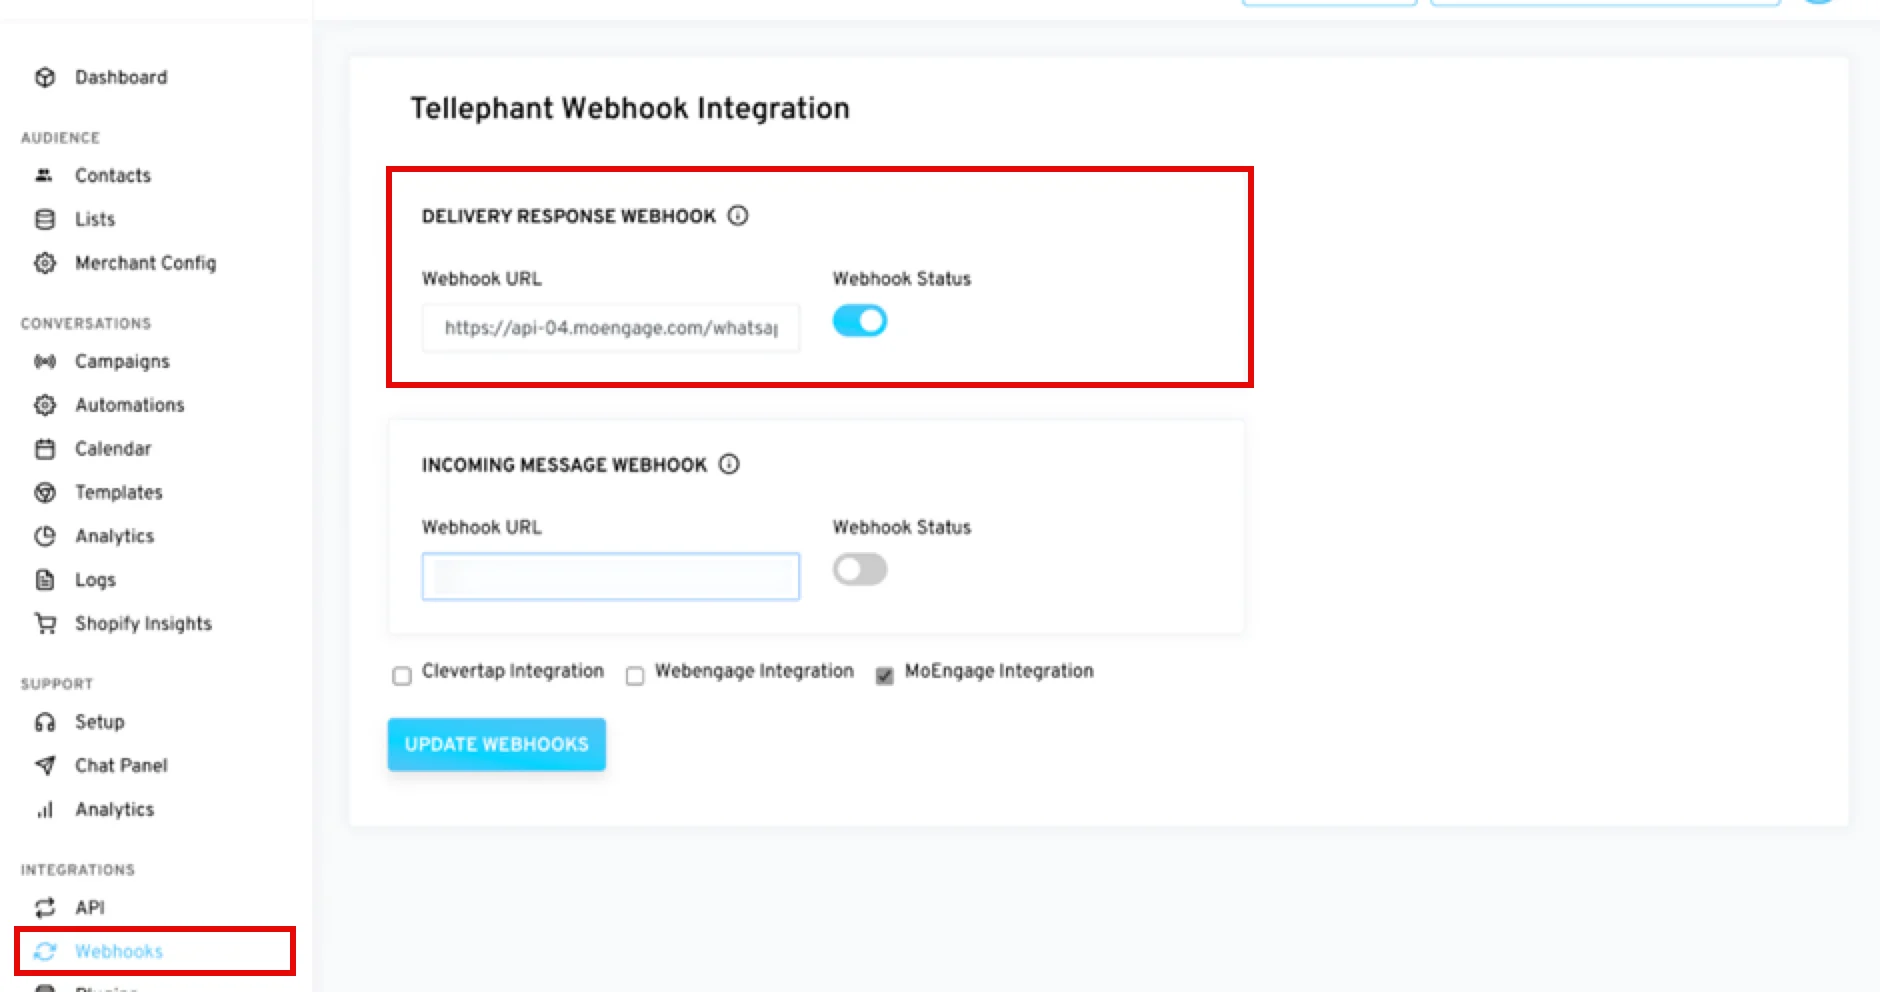This screenshot has width=1880, height=992.
Task: Navigate to Campaigns
Action: [x=122, y=361]
